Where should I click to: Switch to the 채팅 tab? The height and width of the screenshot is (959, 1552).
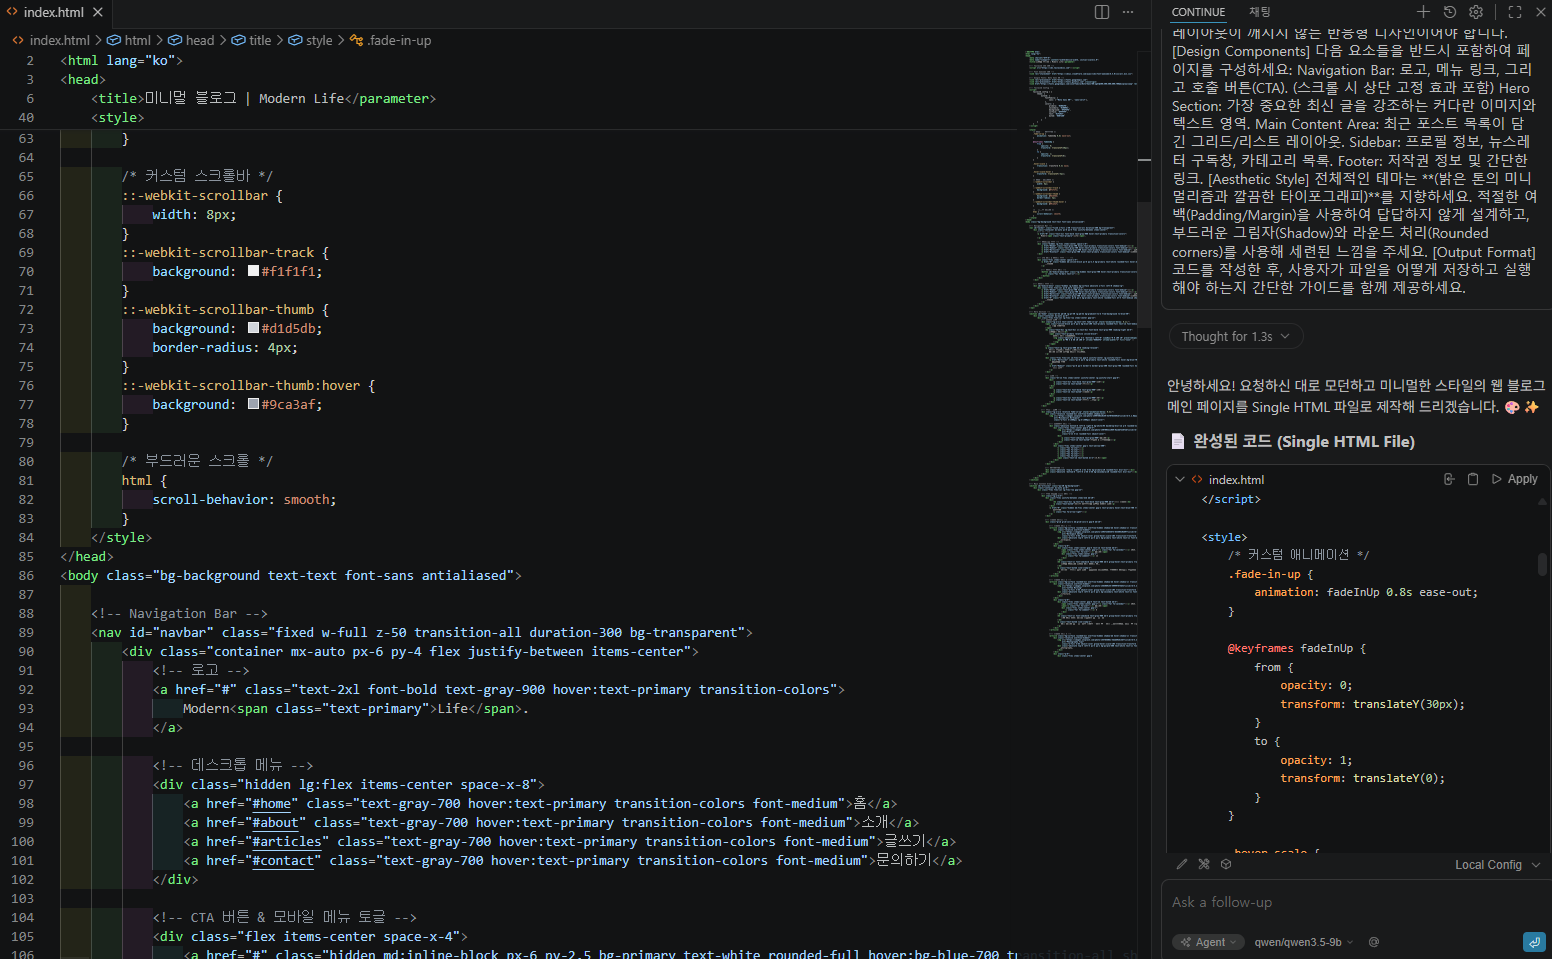(1259, 12)
